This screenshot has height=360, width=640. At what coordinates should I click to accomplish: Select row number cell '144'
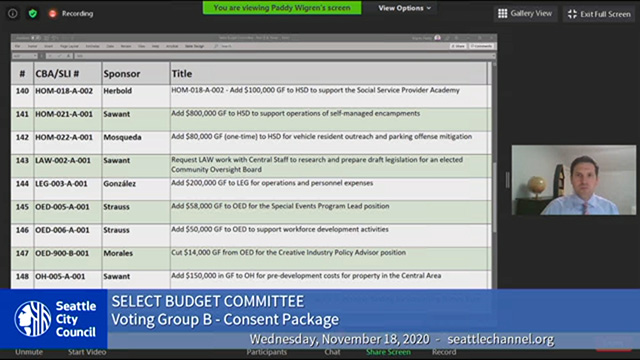pos(22,189)
